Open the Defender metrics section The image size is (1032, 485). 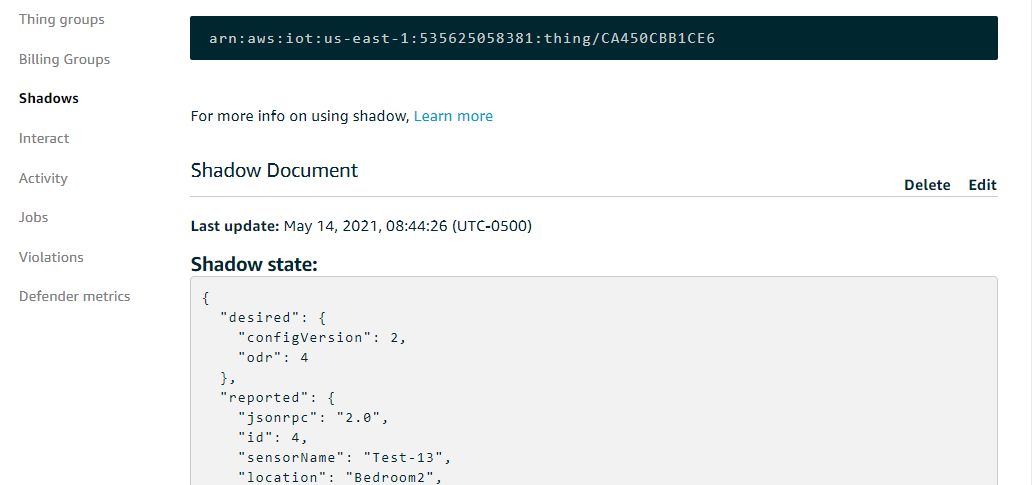74,296
